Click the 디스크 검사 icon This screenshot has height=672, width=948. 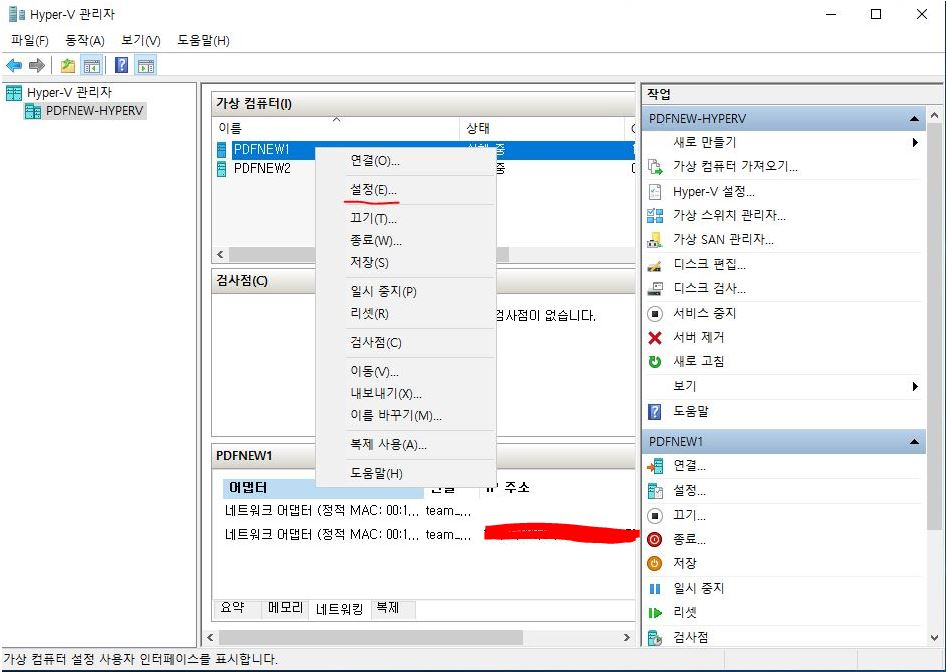click(655, 289)
